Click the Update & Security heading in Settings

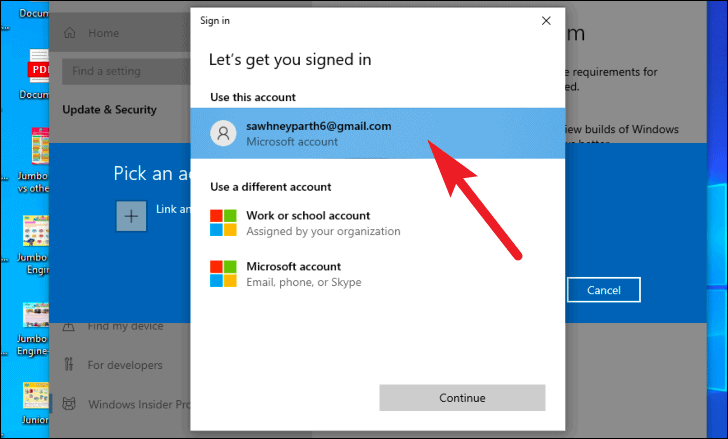[110, 110]
